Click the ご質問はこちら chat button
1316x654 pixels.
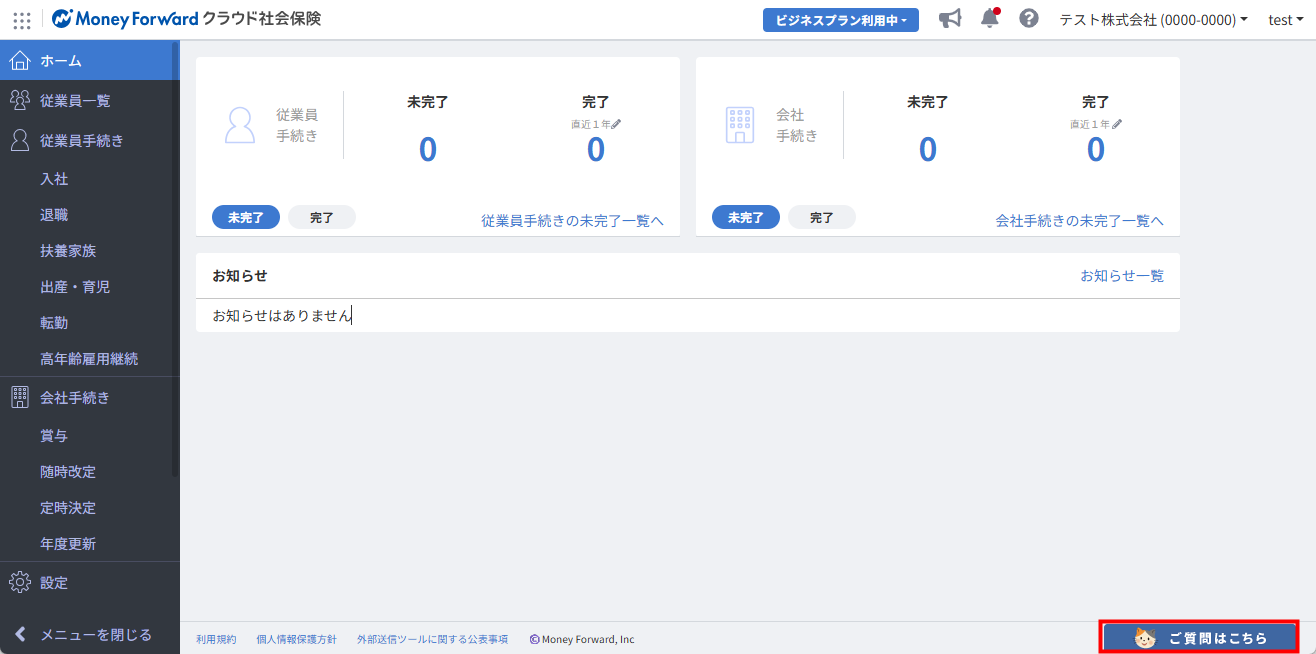1199,637
